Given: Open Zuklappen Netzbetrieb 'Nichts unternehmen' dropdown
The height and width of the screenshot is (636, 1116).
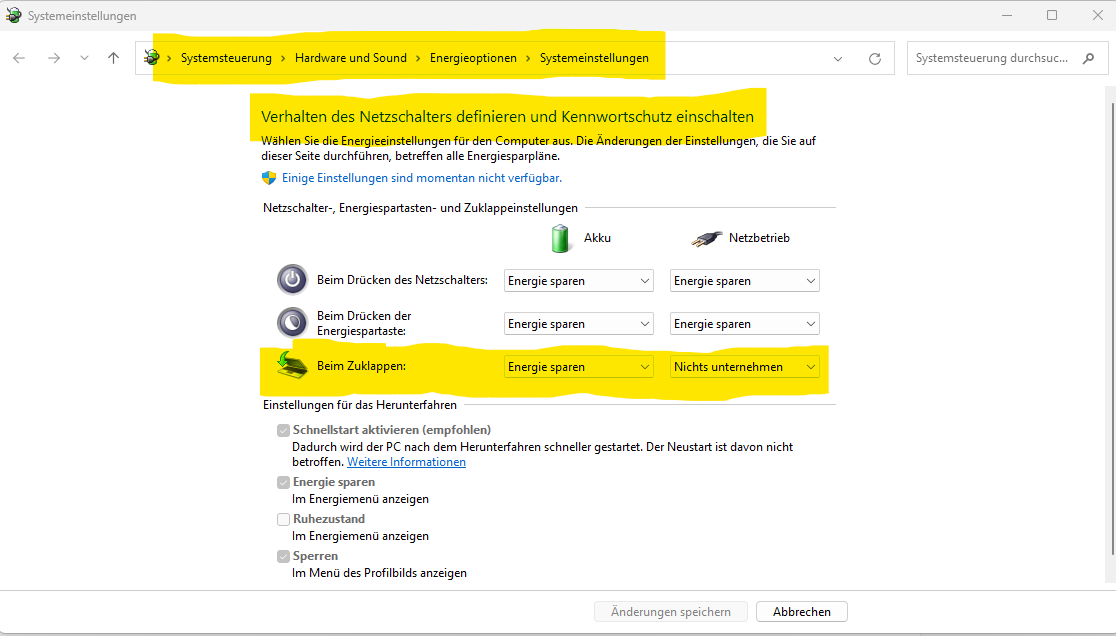Looking at the screenshot, I should click(744, 366).
